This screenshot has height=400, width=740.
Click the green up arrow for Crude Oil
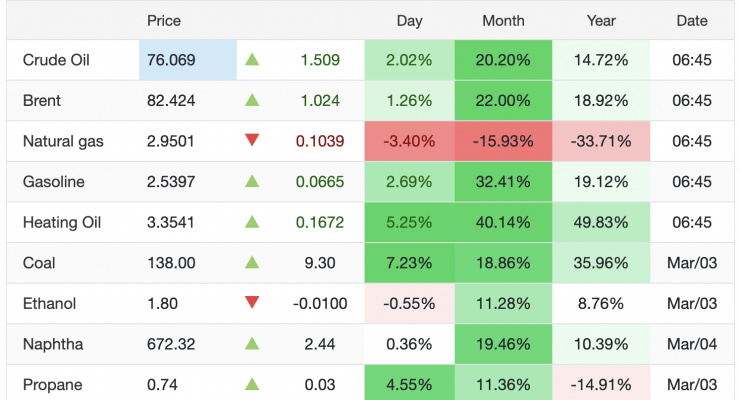point(253,60)
